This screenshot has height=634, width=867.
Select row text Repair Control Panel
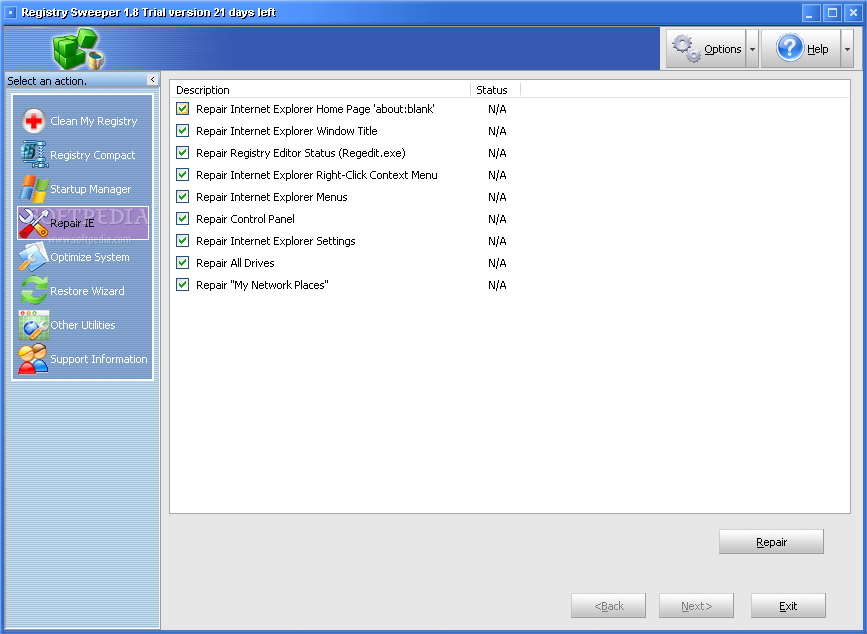pos(245,219)
